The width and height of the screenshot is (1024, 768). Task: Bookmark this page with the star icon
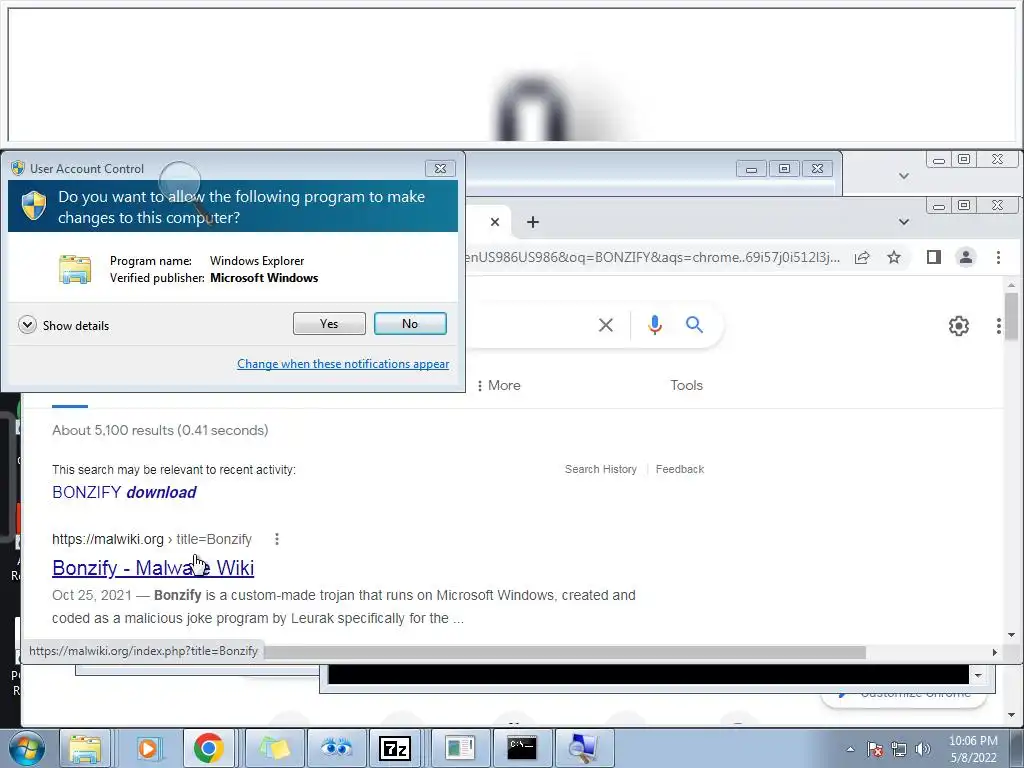pos(894,257)
